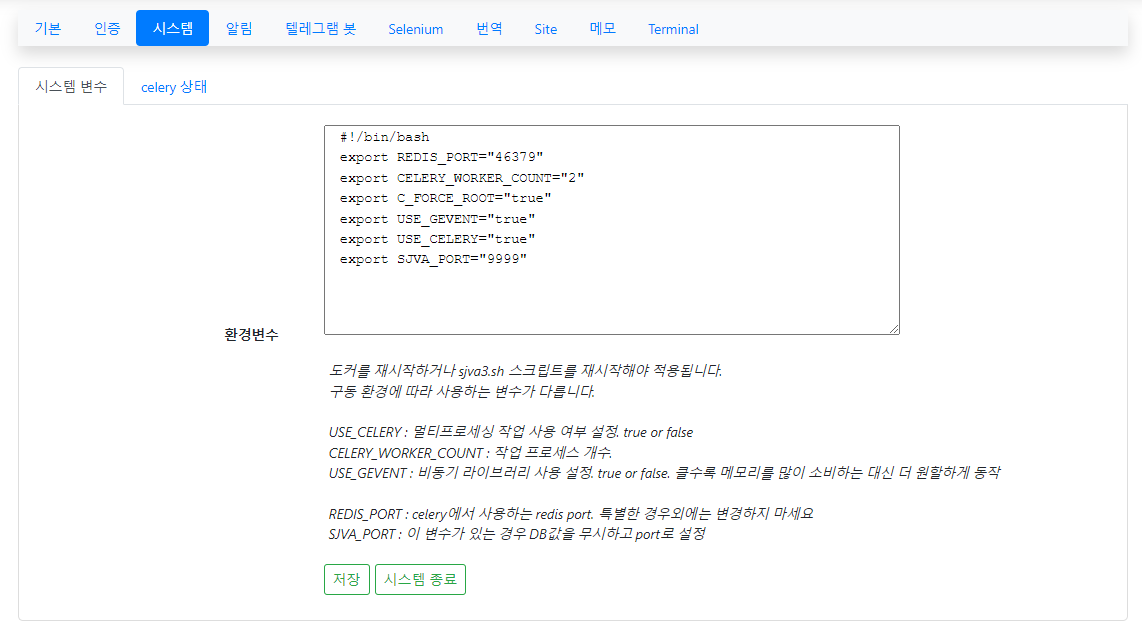Click the CELERY_WORKER_COUNT export line in textarea
Image resolution: width=1142 pixels, height=632 pixels.
tap(461, 178)
